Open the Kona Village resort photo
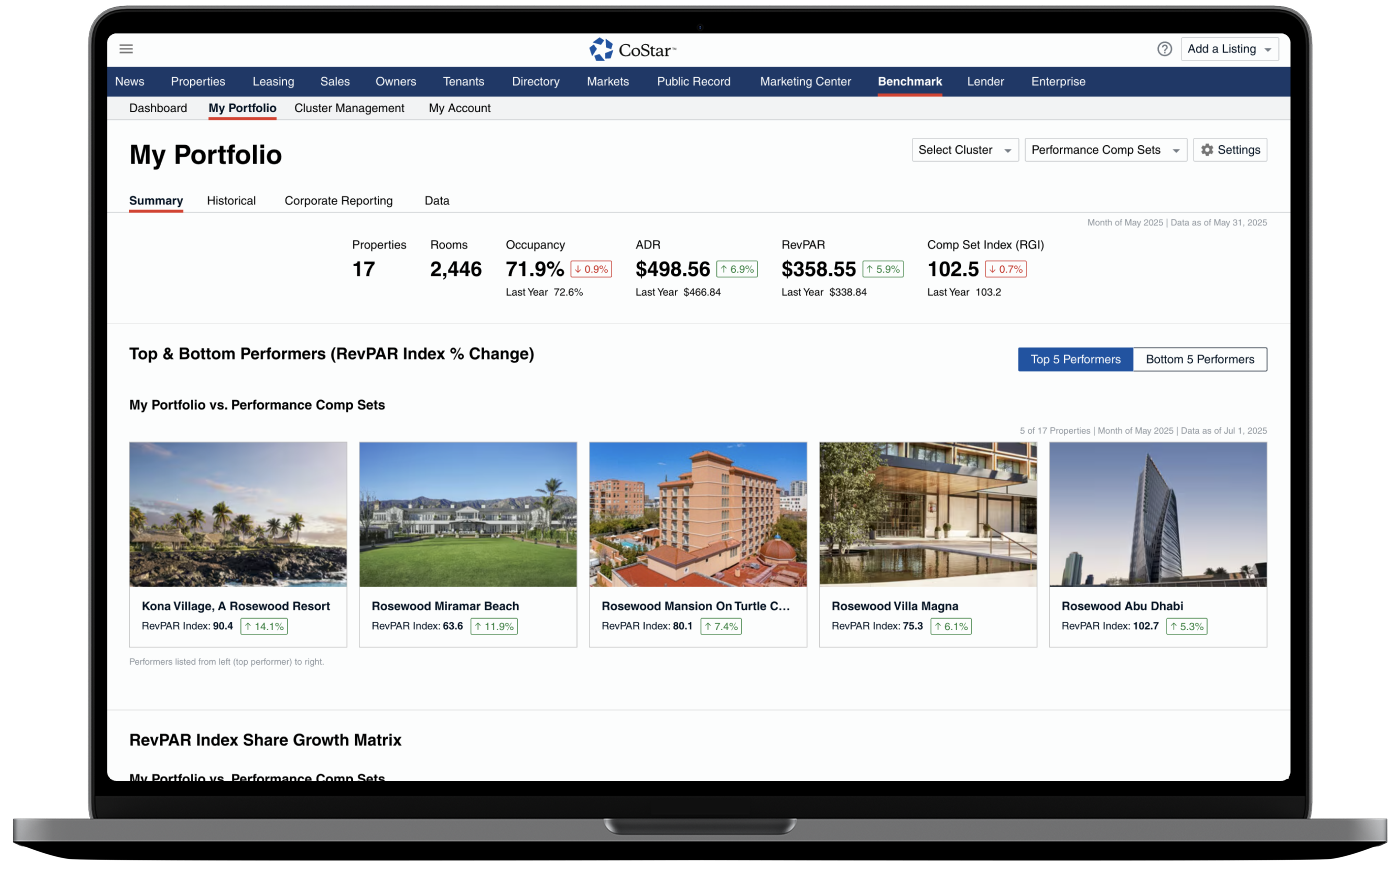The image size is (1400, 885). click(x=238, y=514)
